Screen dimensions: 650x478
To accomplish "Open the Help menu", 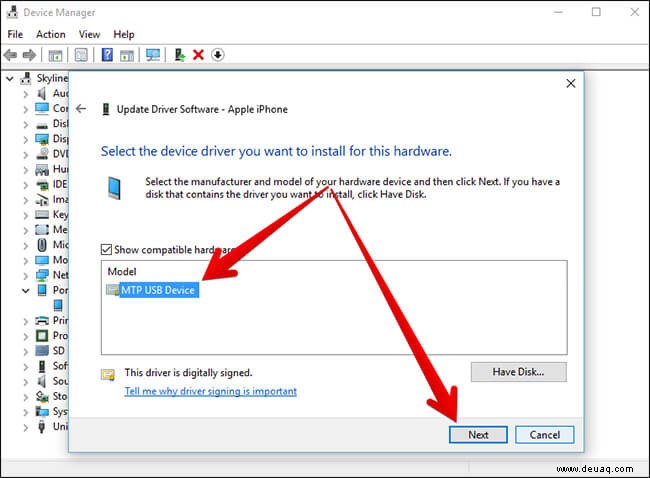I will 124,34.
